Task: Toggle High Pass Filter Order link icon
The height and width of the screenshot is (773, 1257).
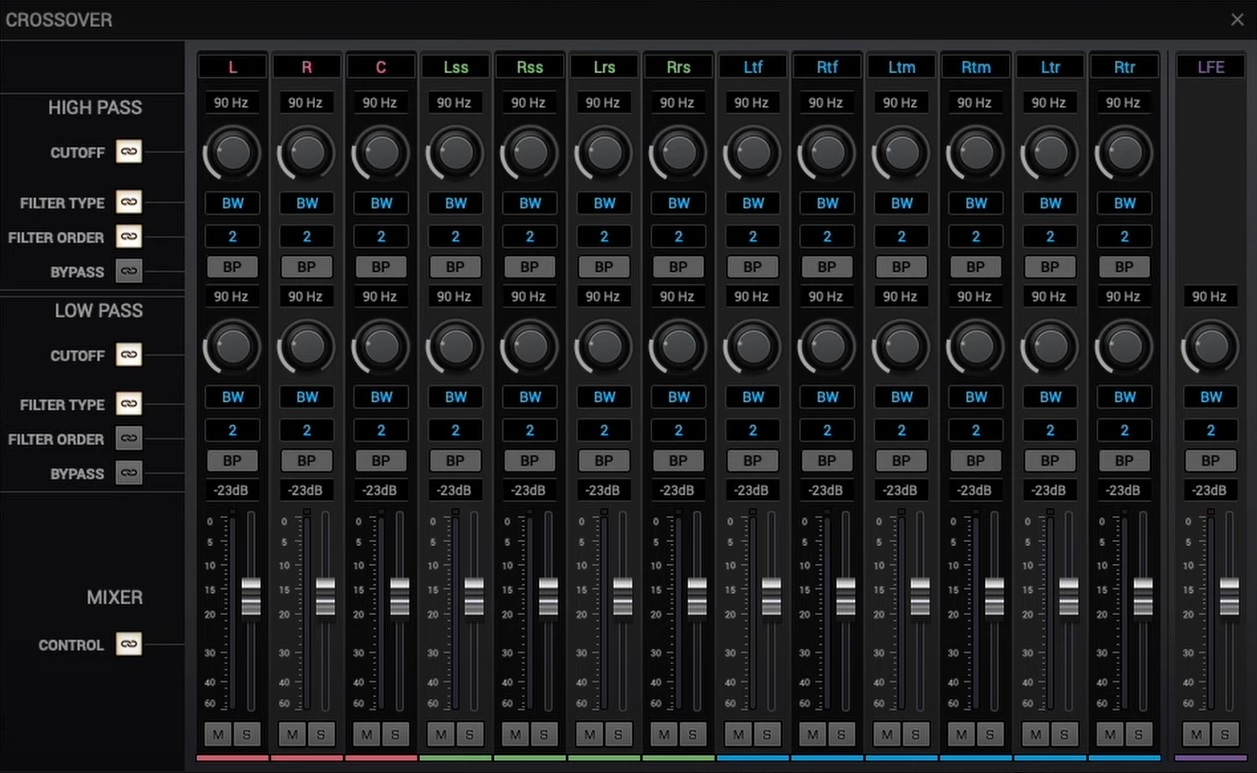Action: click(128, 237)
